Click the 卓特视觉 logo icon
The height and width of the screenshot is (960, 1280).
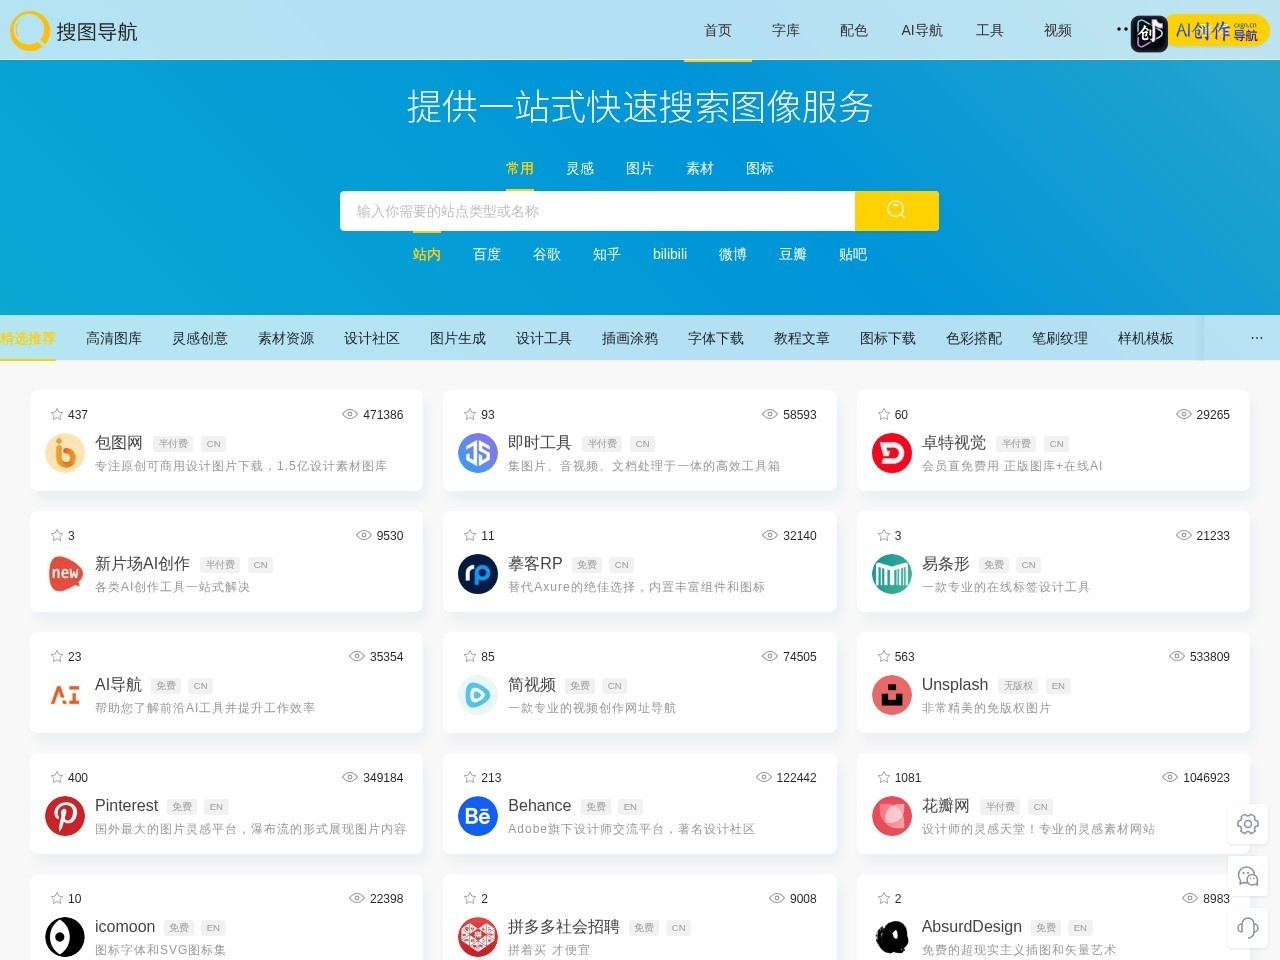tap(892, 453)
